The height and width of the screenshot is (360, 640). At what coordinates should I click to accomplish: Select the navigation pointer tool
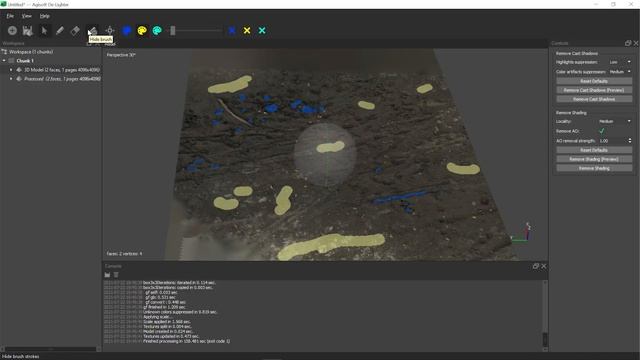click(x=44, y=30)
